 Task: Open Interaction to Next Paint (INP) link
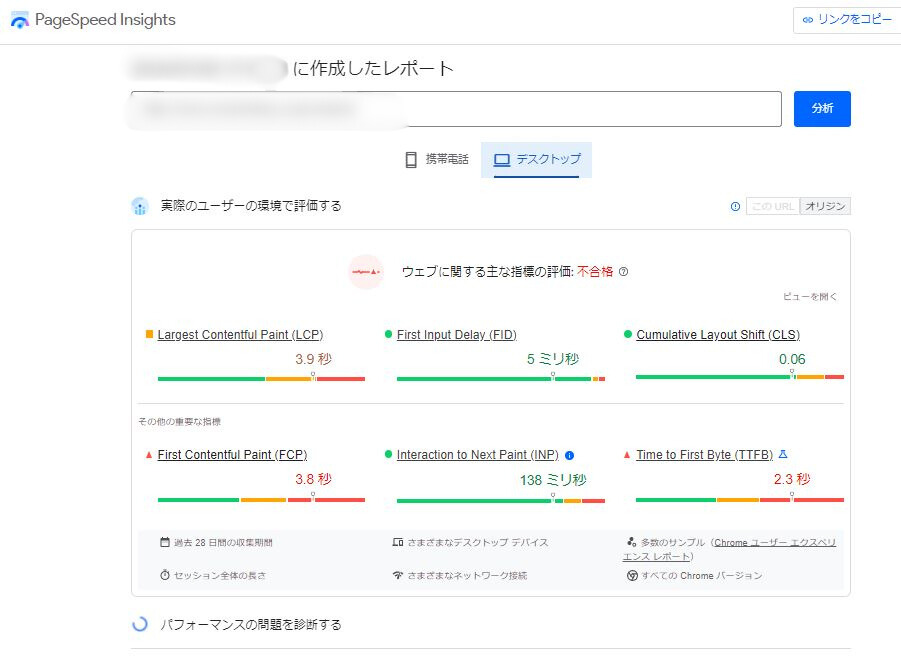pos(478,455)
